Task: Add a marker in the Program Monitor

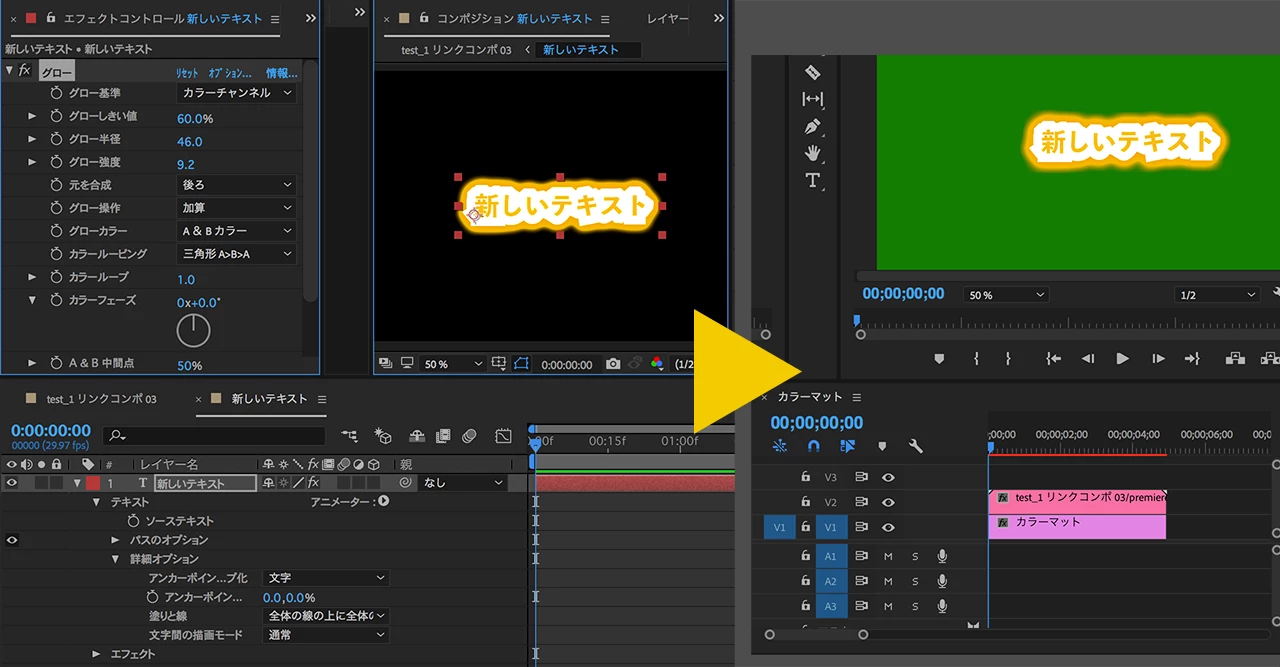Action: click(x=939, y=358)
